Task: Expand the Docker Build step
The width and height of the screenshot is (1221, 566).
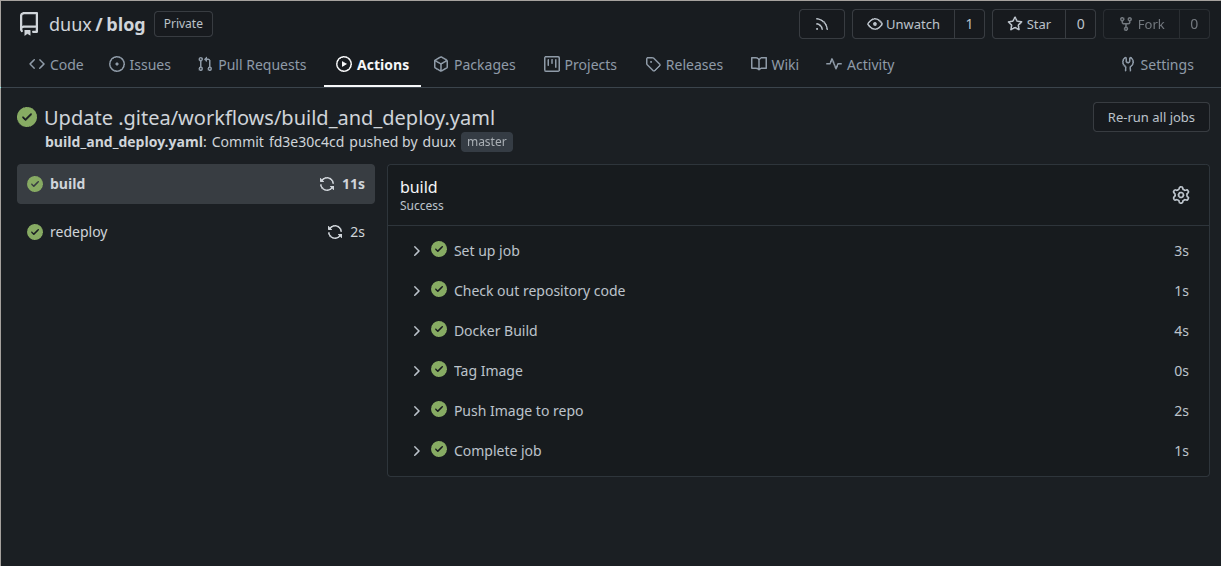Action: click(x=417, y=331)
